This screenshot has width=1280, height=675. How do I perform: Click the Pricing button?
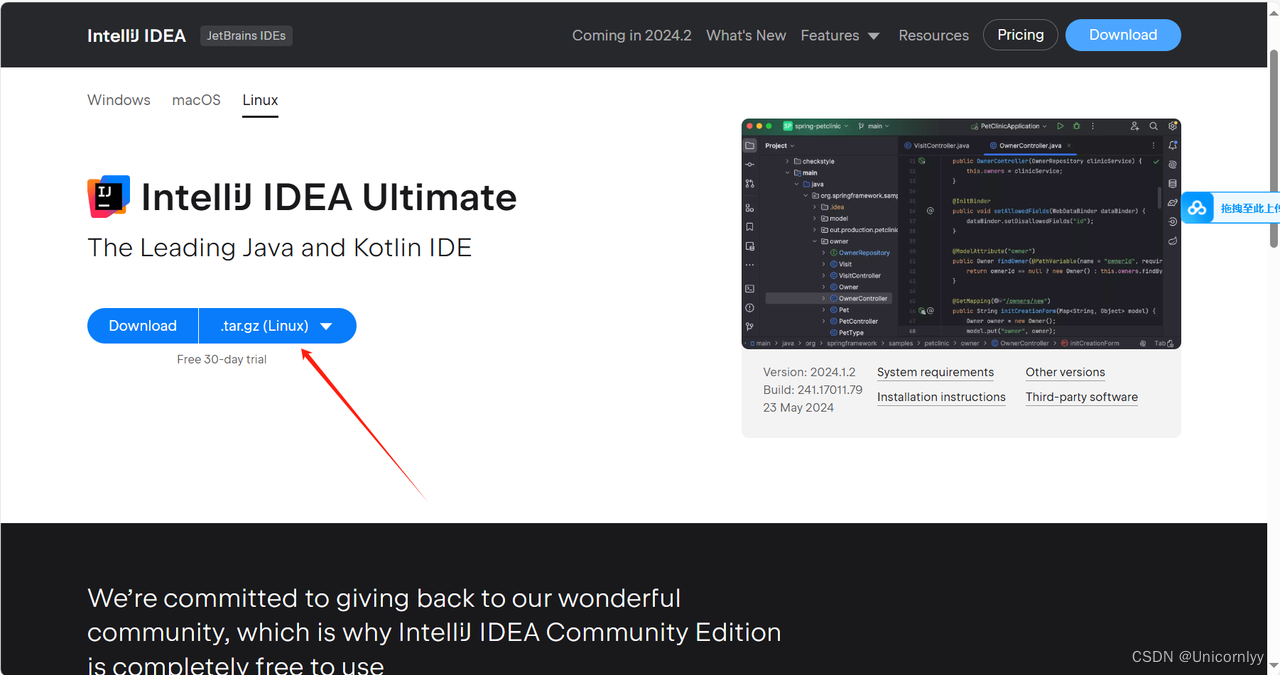1020,35
